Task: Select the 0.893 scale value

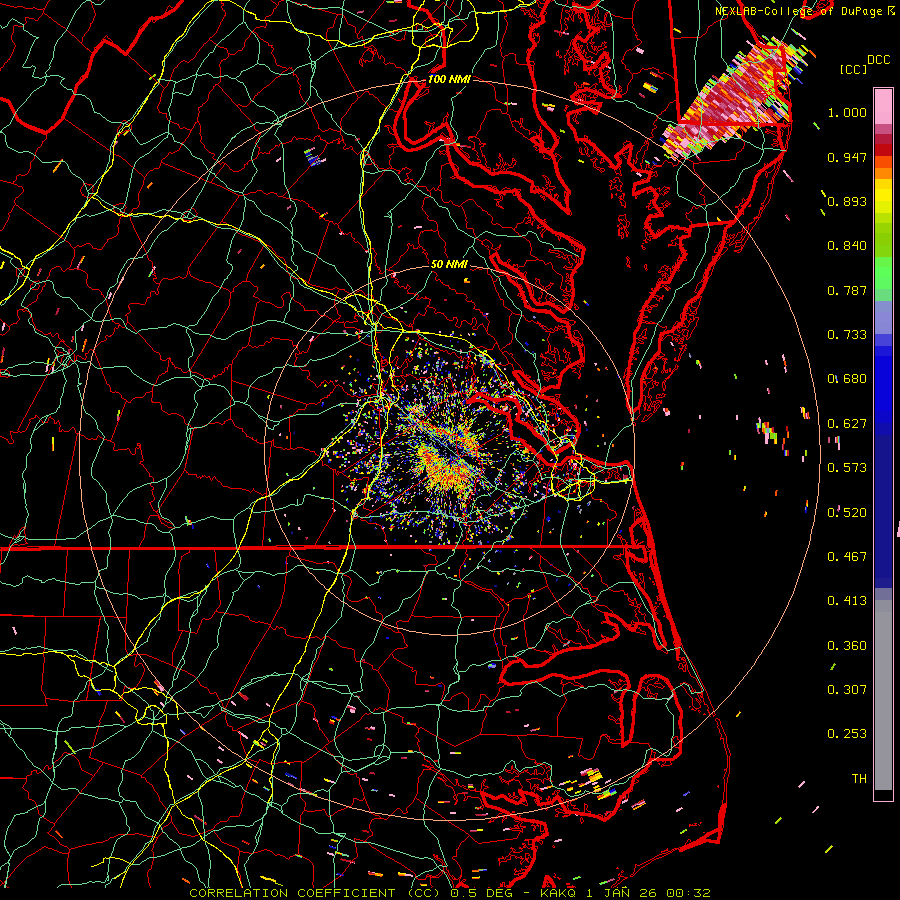Action: tap(847, 201)
